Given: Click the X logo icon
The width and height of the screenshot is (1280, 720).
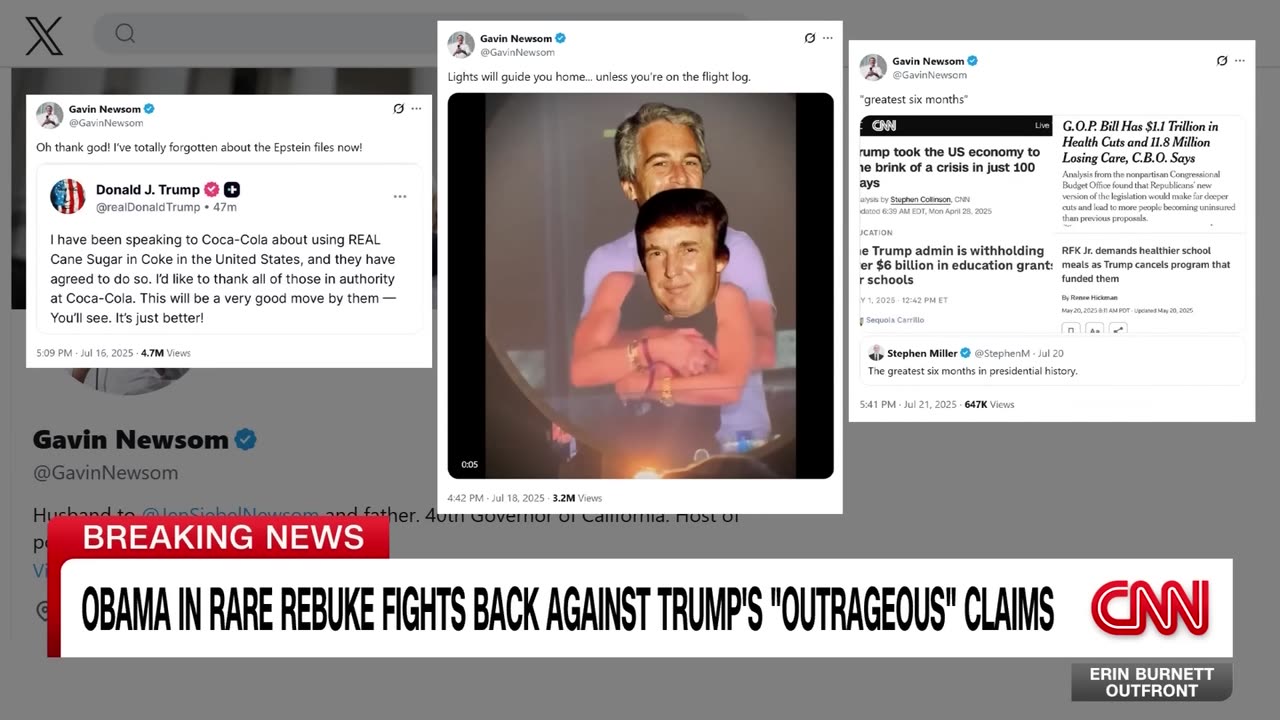Looking at the screenshot, I should [x=43, y=36].
